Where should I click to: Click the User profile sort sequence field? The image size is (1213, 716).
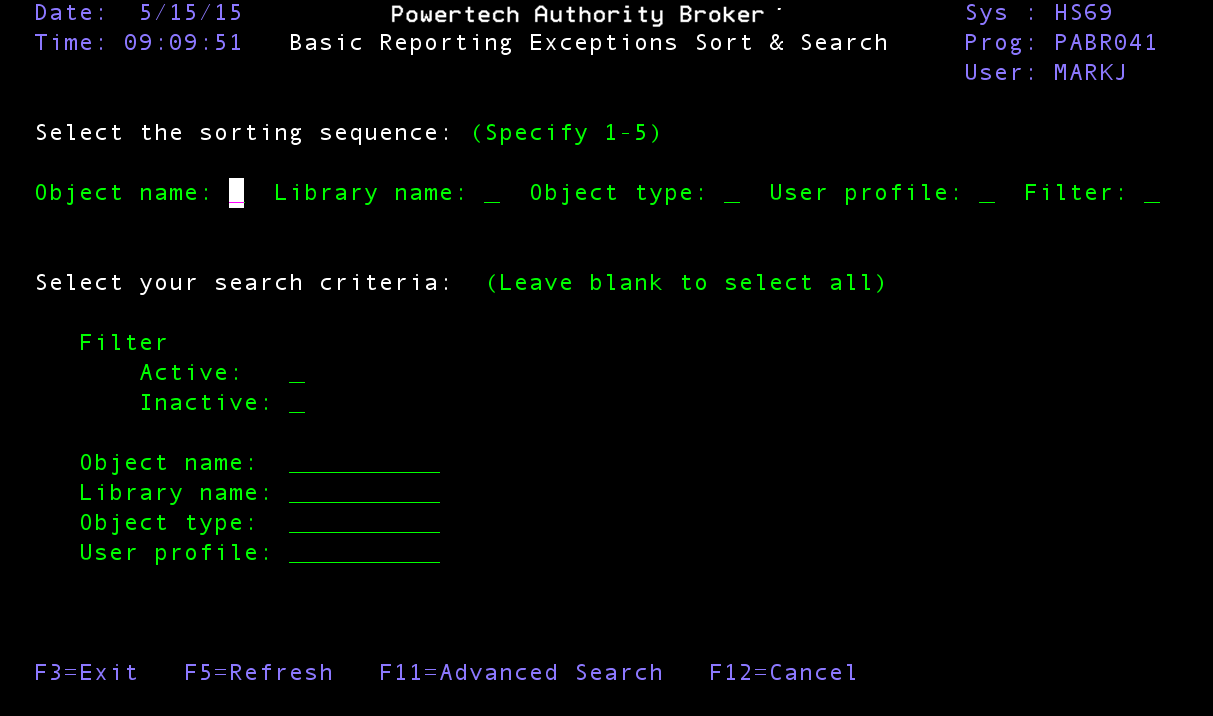(x=987, y=192)
